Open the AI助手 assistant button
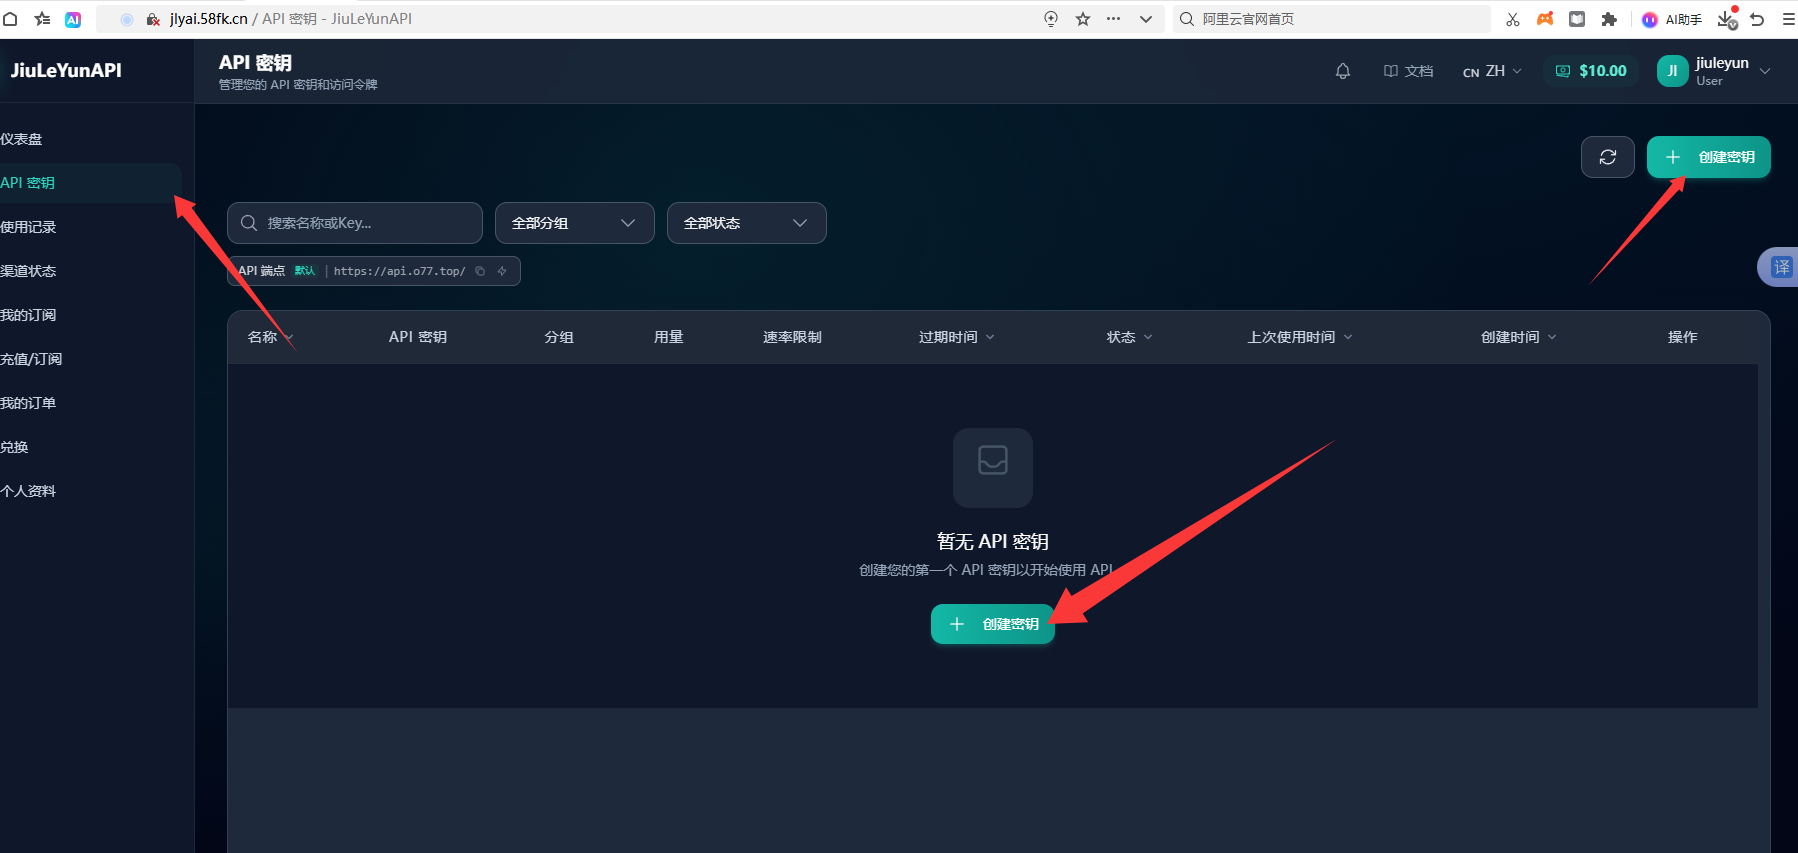 (x=1672, y=19)
